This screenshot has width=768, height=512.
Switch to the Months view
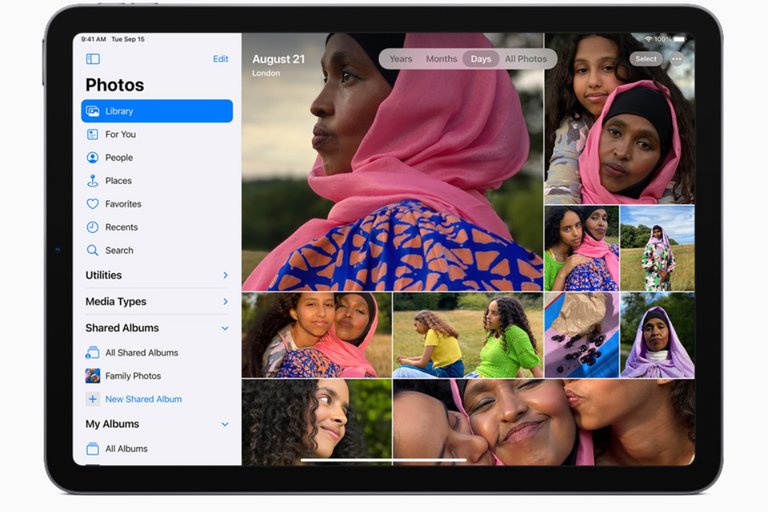point(441,59)
